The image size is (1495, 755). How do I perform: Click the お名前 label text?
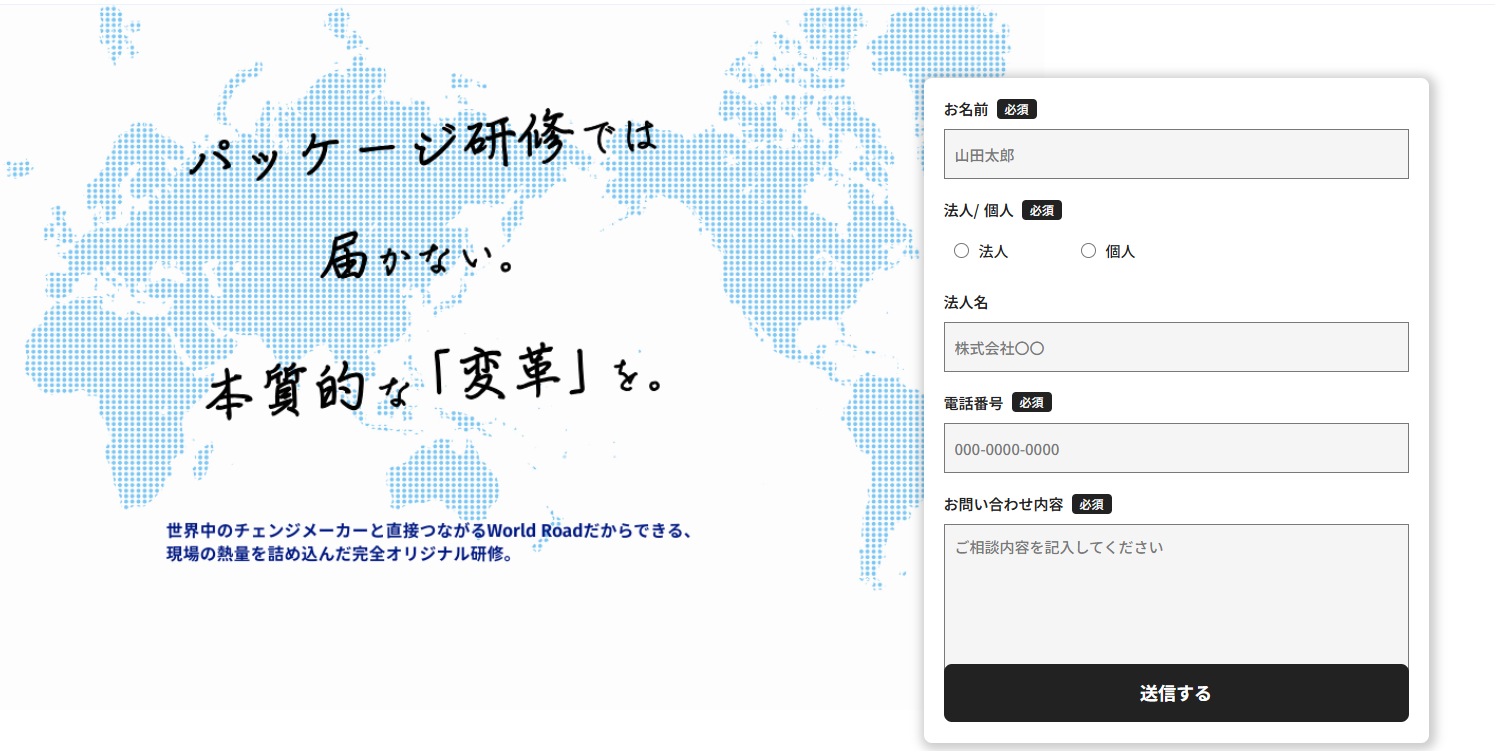coord(966,109)
